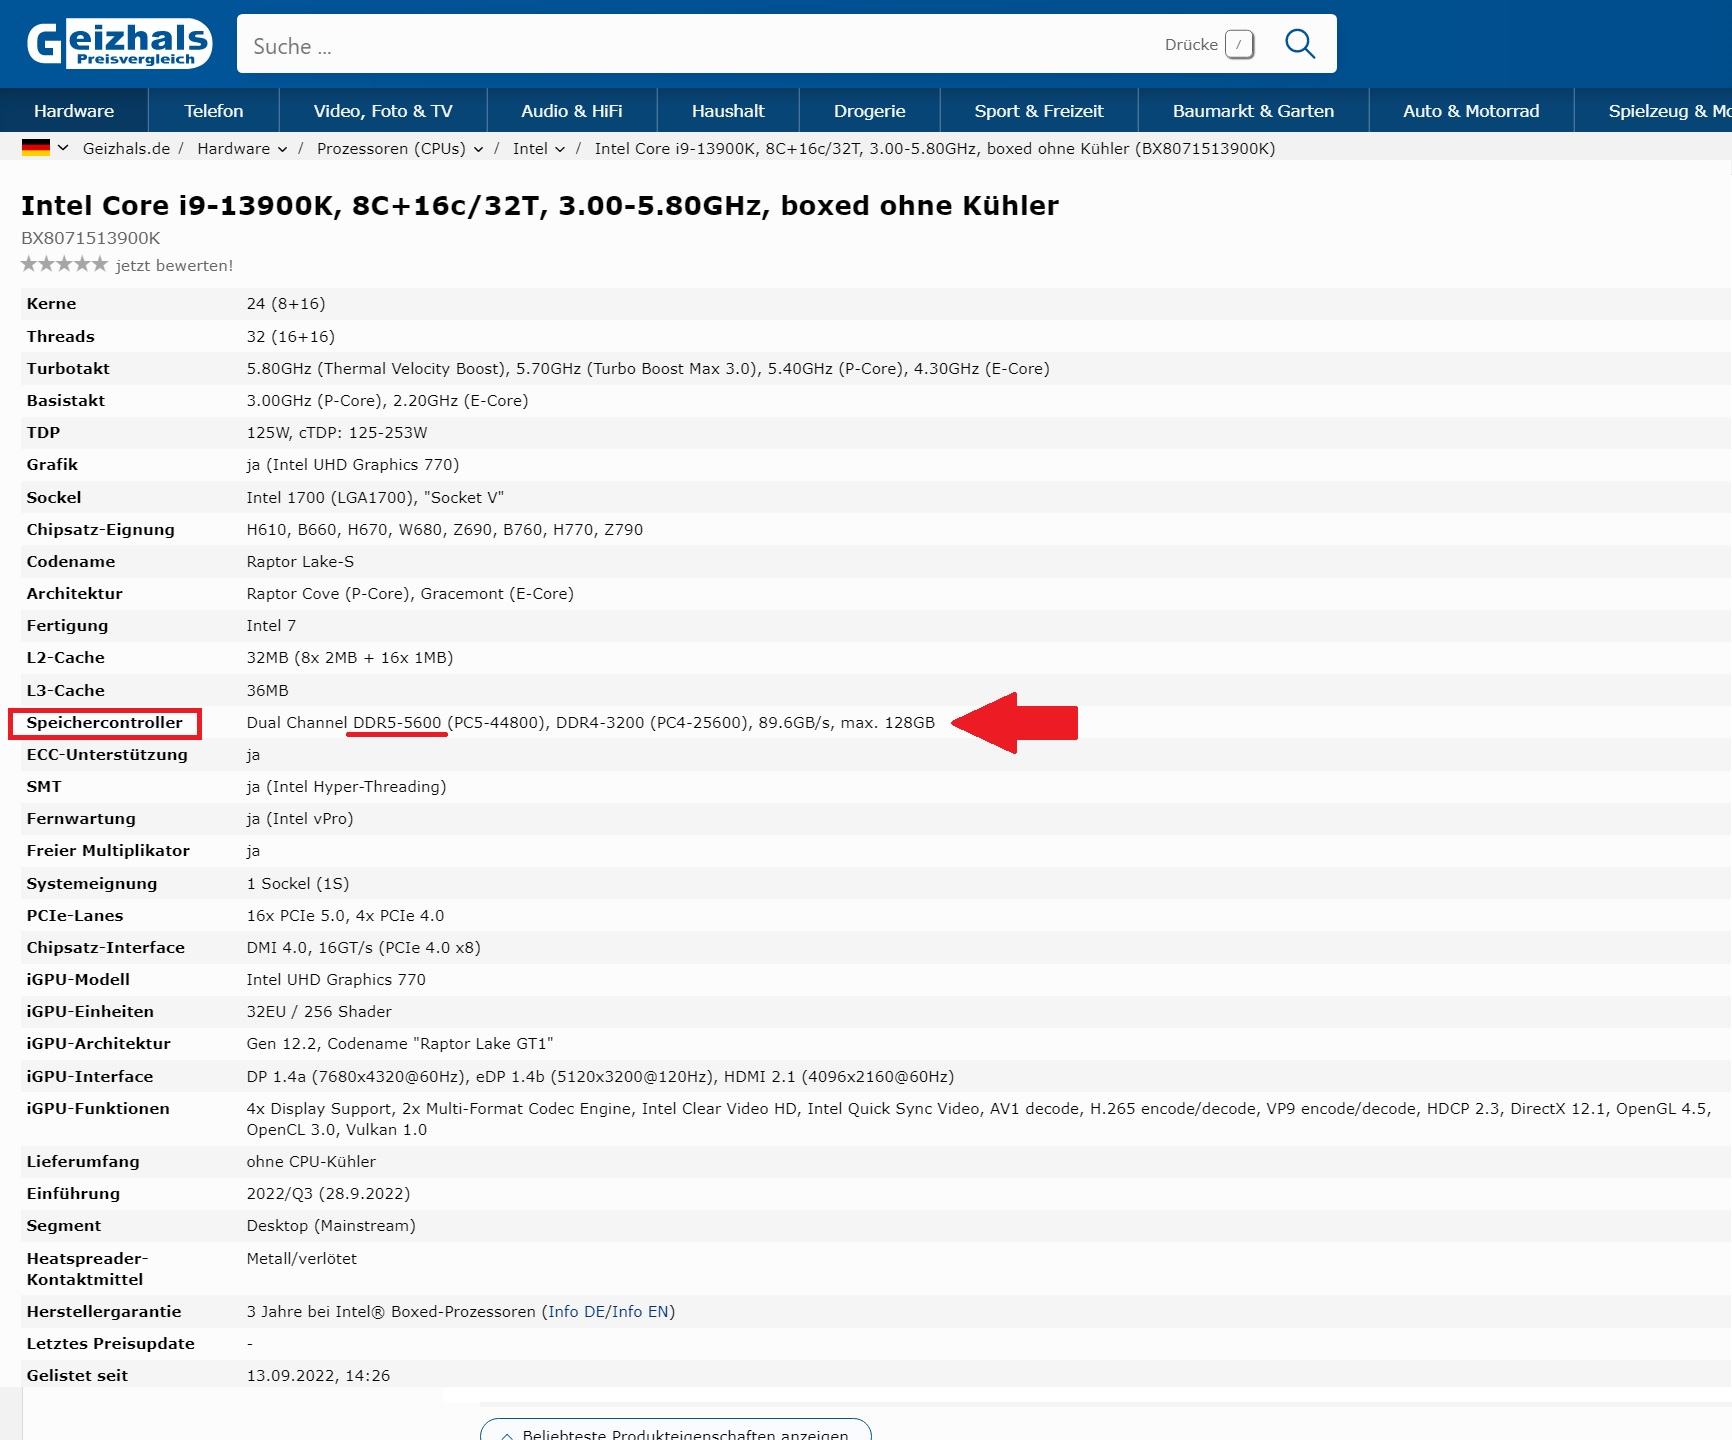Click the PCIe-Lanes value 16x PCIe 5.0
Image resolution: width=1732 pixels, height=1440 pixels.
(345, 916)
